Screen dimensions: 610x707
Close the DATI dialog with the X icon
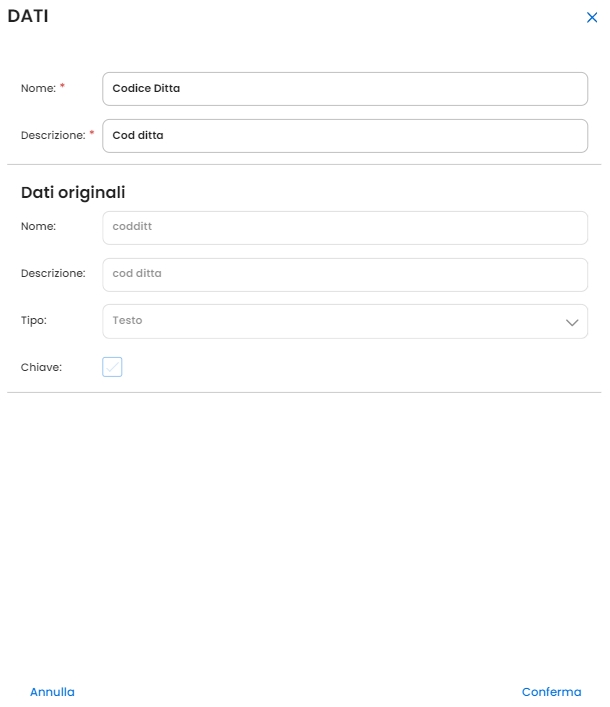coord(592,18)
